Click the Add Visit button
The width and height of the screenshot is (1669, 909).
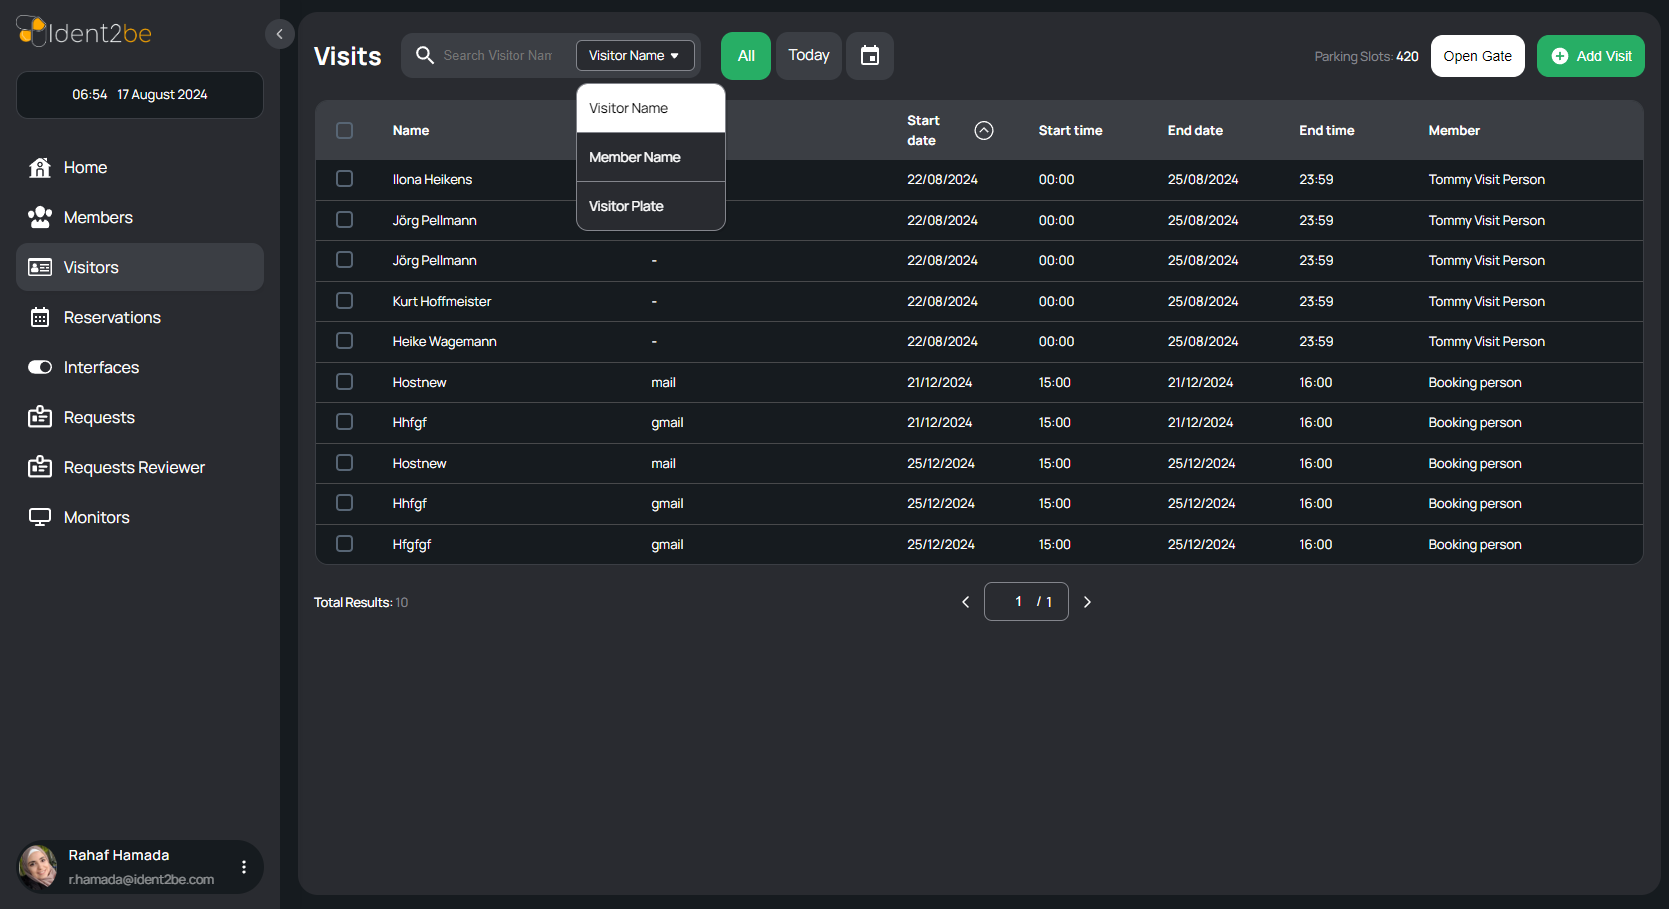click(x=1591, y=56)
